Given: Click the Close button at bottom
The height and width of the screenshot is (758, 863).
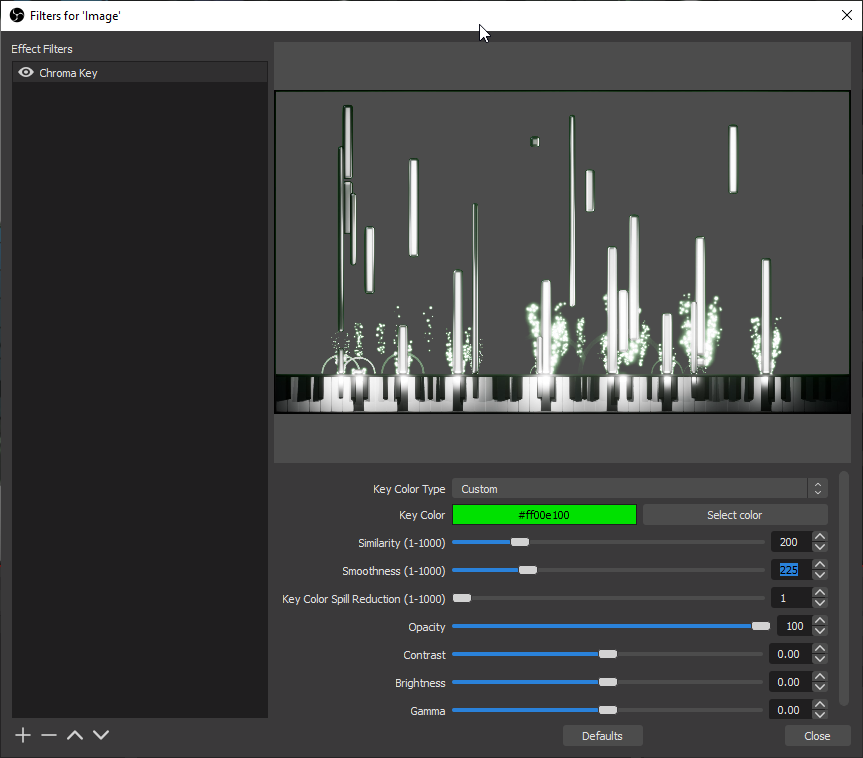Looking at the screenshot, I should tap(817, 736).
